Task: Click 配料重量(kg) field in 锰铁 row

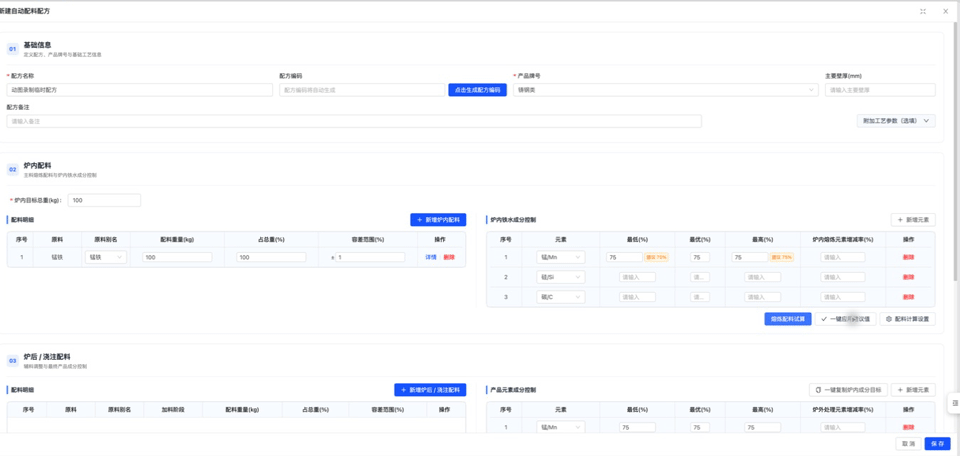Action: pyautogui.click(x=177, y=258)
